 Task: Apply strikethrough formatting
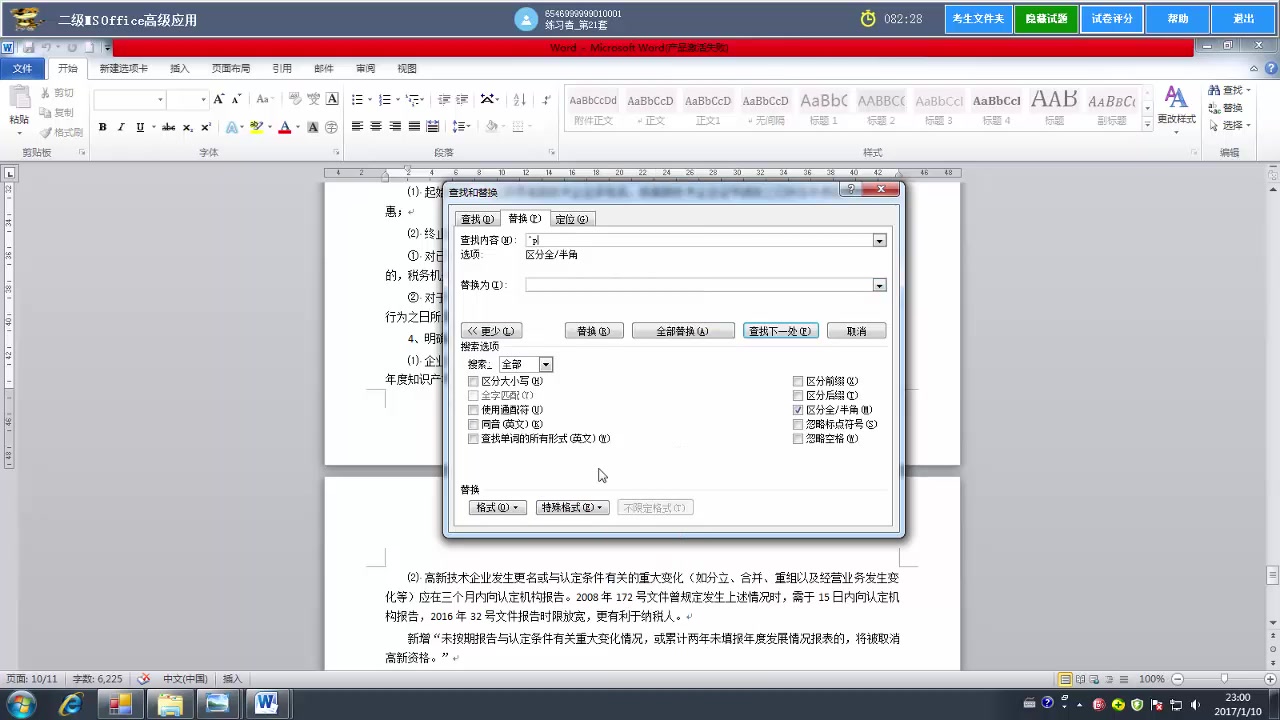(x=168, y=127)
